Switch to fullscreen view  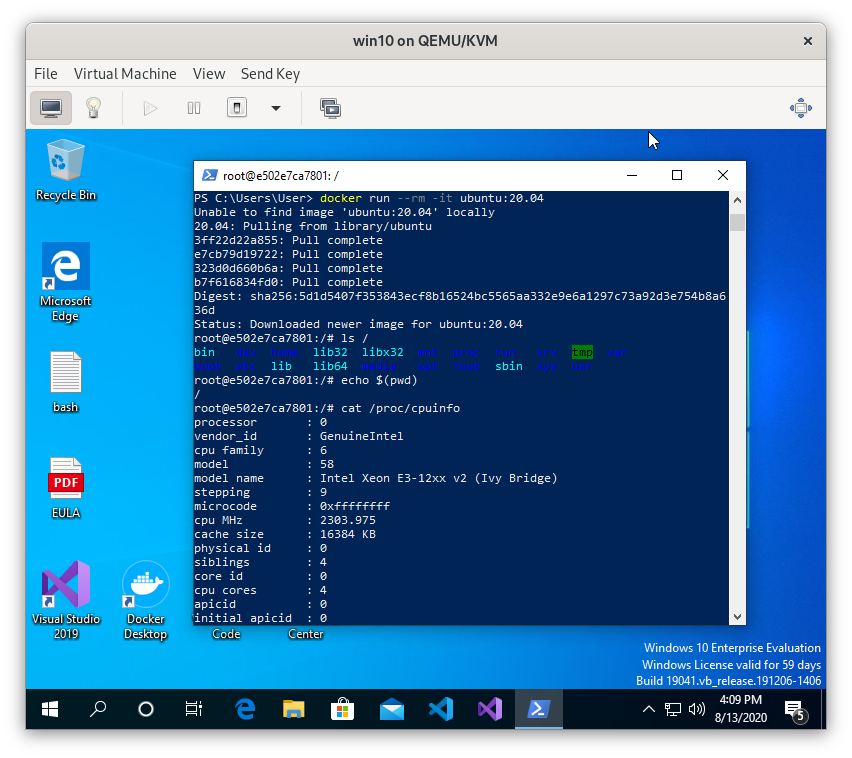[800, 108]
